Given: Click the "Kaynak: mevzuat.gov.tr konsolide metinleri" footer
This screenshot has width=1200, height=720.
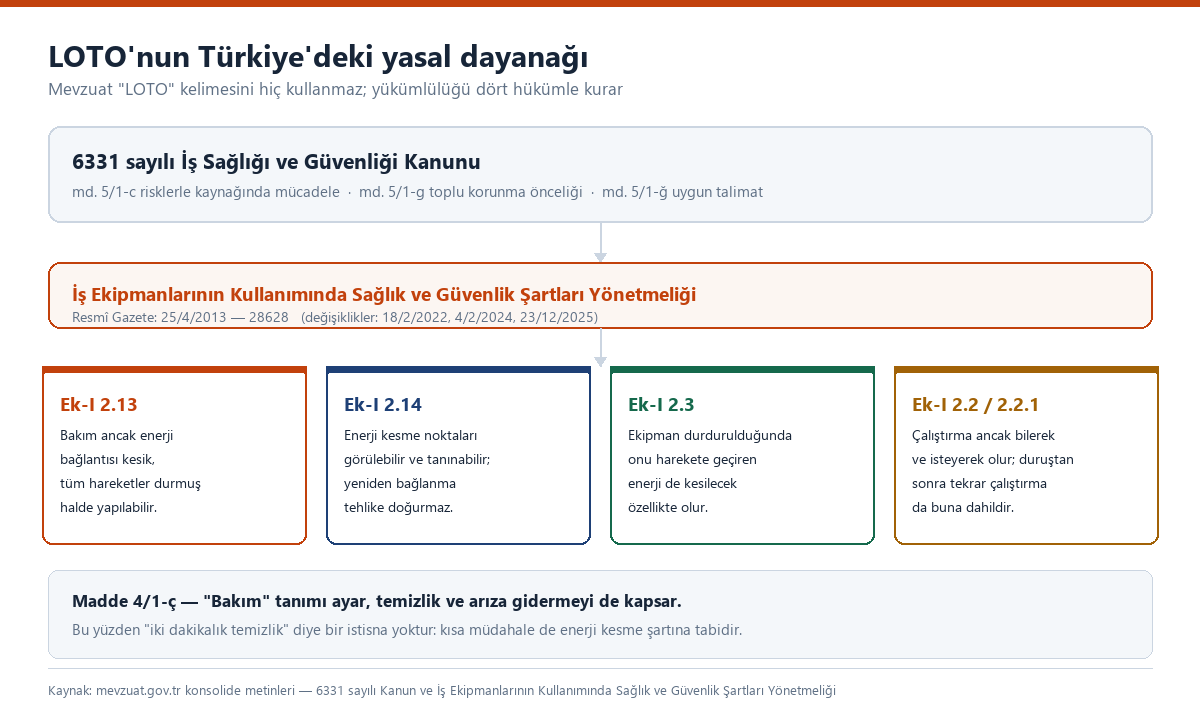Looking at the screenshot, I should [x=442, y=690].
